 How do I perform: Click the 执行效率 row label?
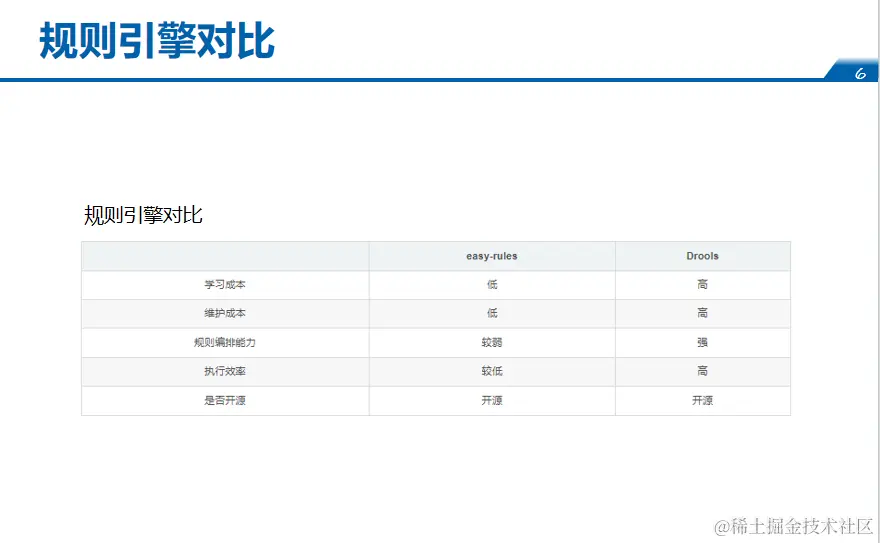[224, 371]
